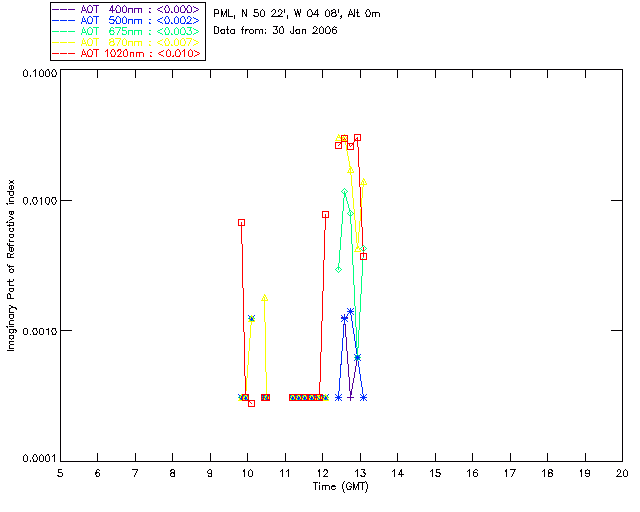Viewport: 640px width, 512px height.
Task: Click the highest red square marker near 13 GMT
Action: click(x=358, y=138)
